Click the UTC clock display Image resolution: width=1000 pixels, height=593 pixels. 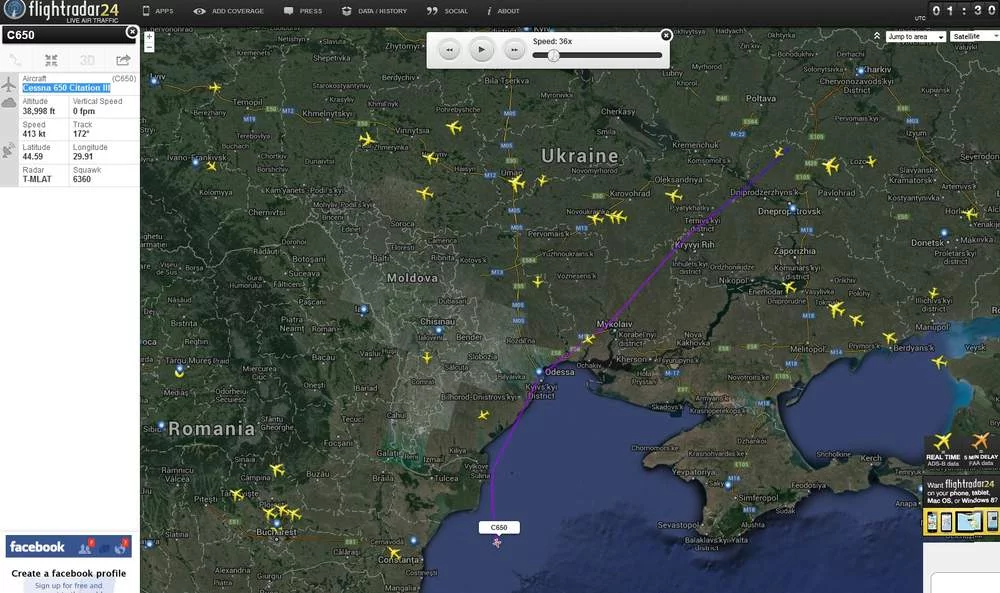[x=963, y=11]
